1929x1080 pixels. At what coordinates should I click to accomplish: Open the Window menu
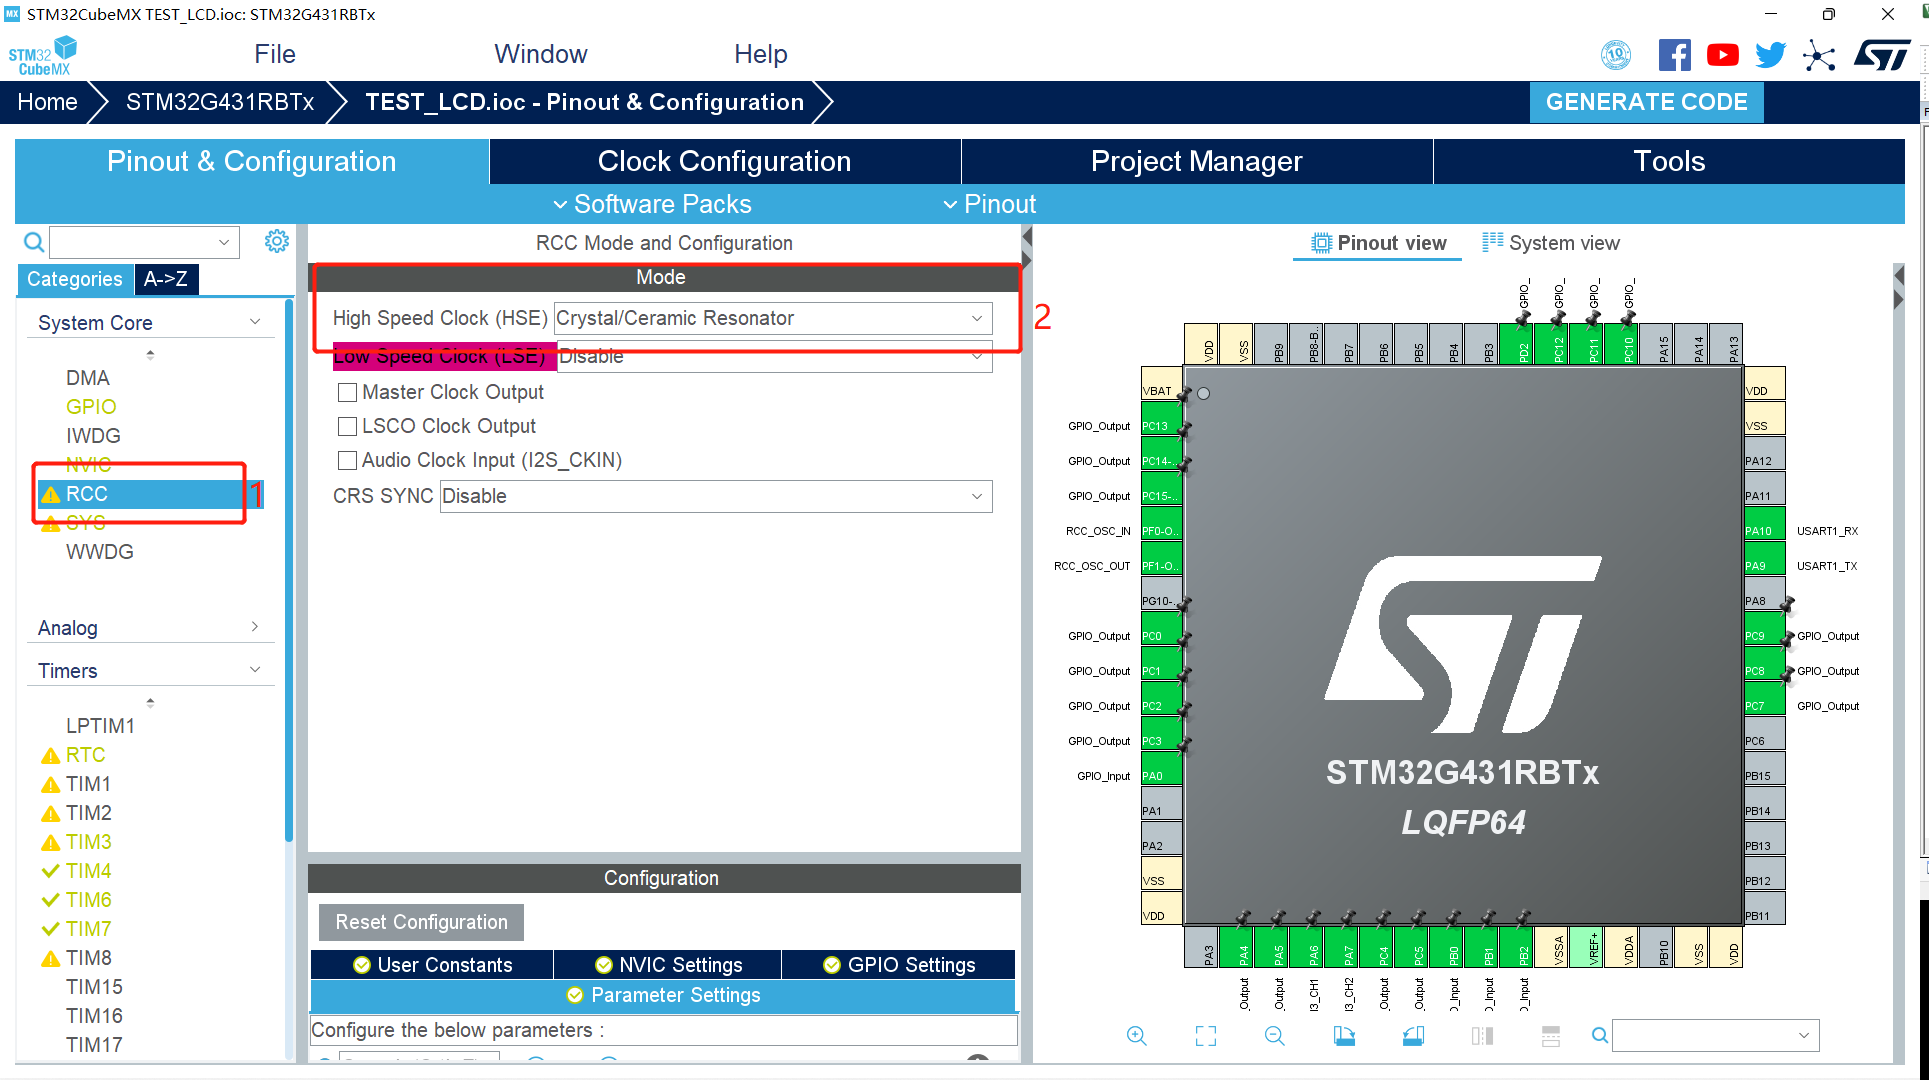pyautogui.click(x=540, y=54)
